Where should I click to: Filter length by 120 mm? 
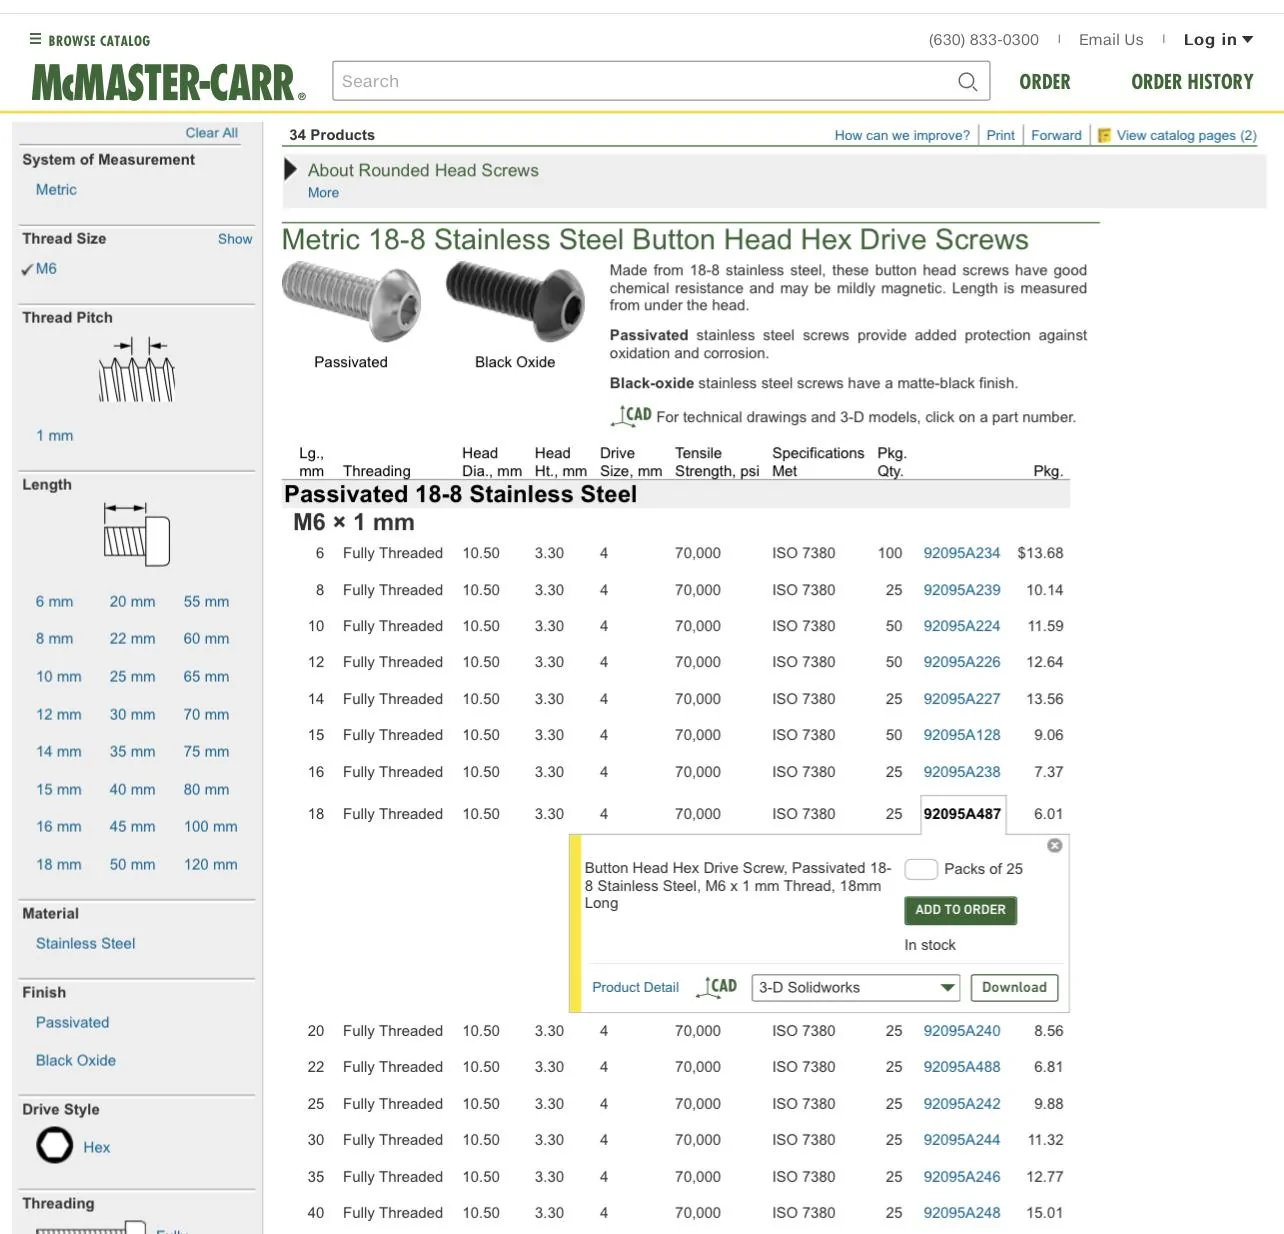click(x=211, y=865)
